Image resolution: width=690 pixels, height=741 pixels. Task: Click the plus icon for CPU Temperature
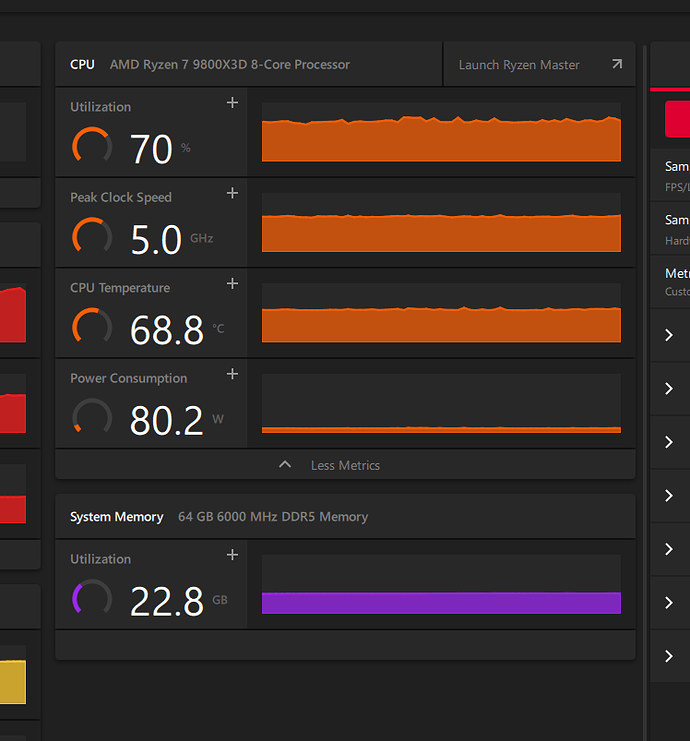click(232, 284)
